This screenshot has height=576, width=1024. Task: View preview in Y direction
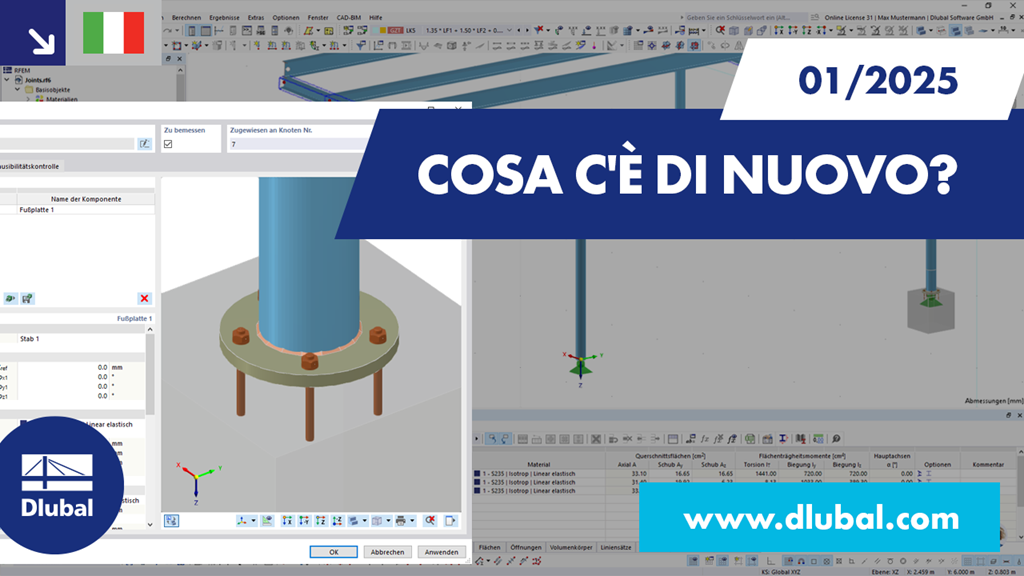pos(304,520)
